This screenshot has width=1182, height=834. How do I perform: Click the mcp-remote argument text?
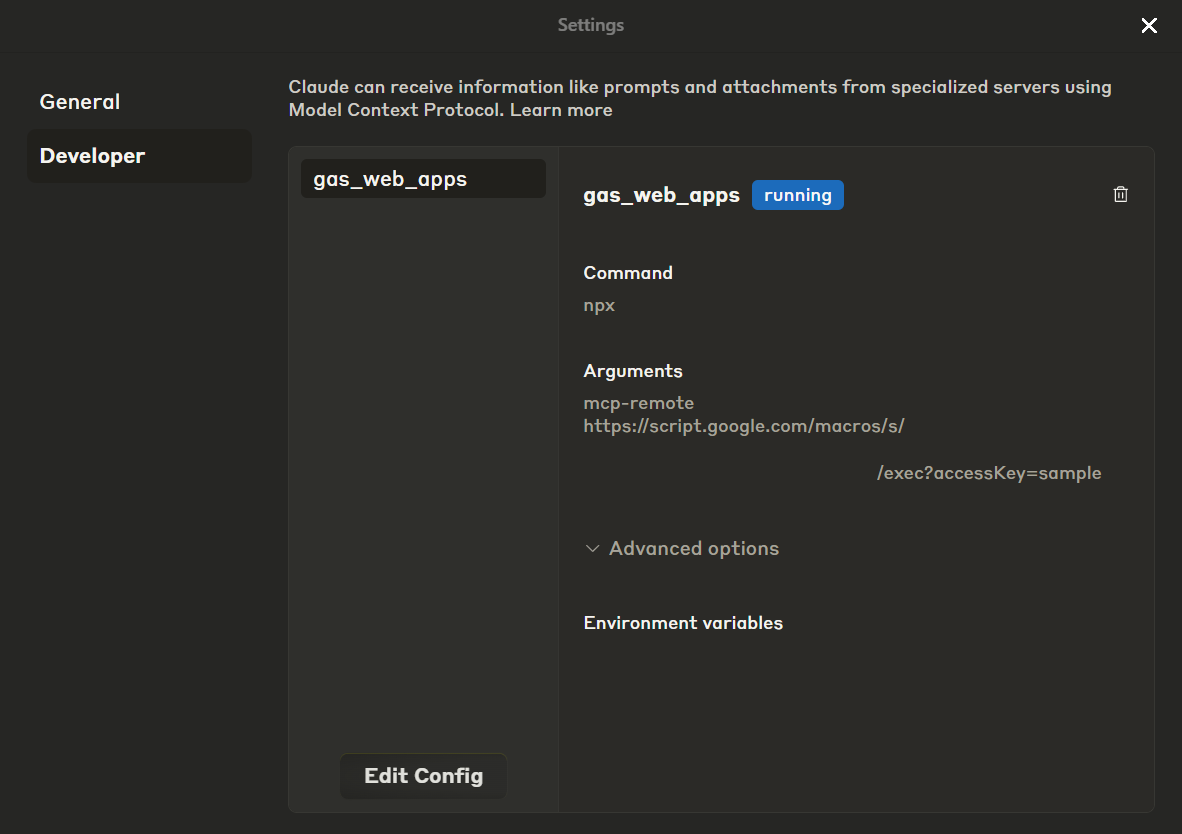(x=638, y=403)
